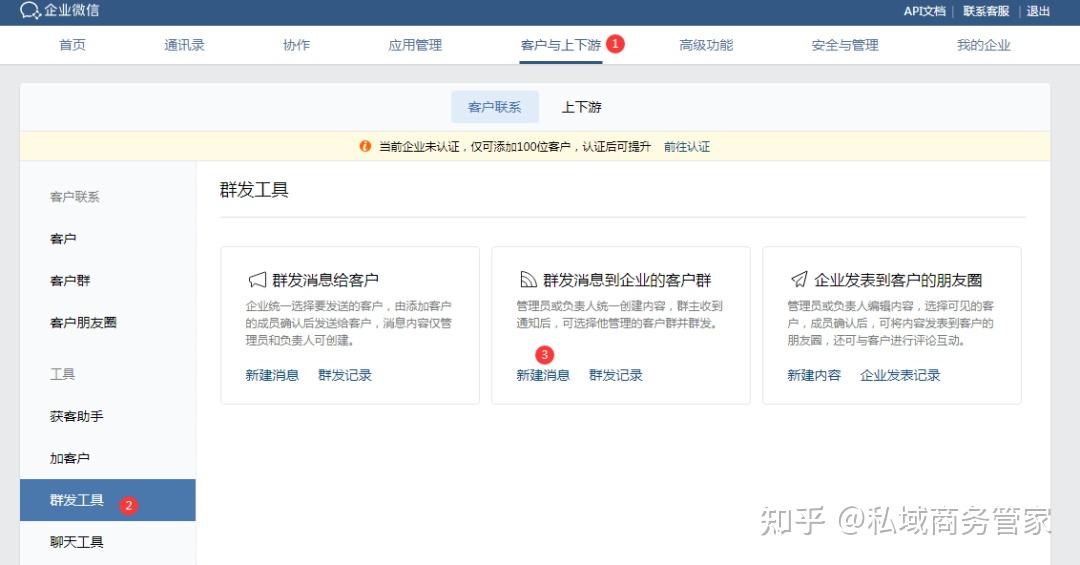Click the 工具 sidebar section label
Viewport: 1080px width, 565px height.
tap(62, 374)
